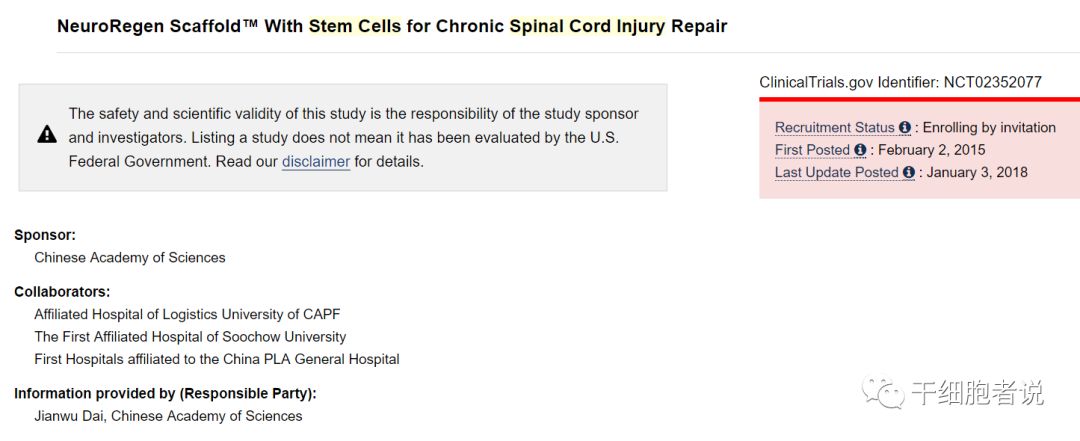
Task: Open the Last Update Posted link
Action: pos(836,172)
